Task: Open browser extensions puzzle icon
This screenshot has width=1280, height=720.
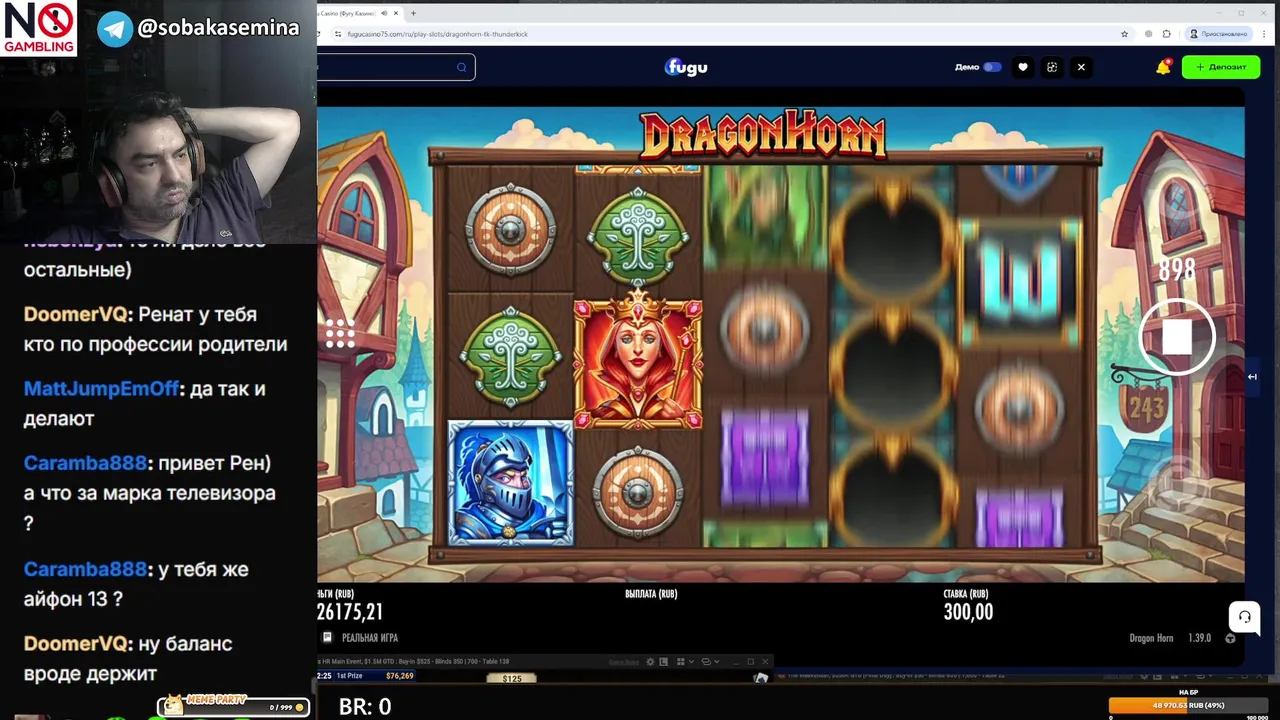Action: pyautogui.click(x=1166, y=34)
